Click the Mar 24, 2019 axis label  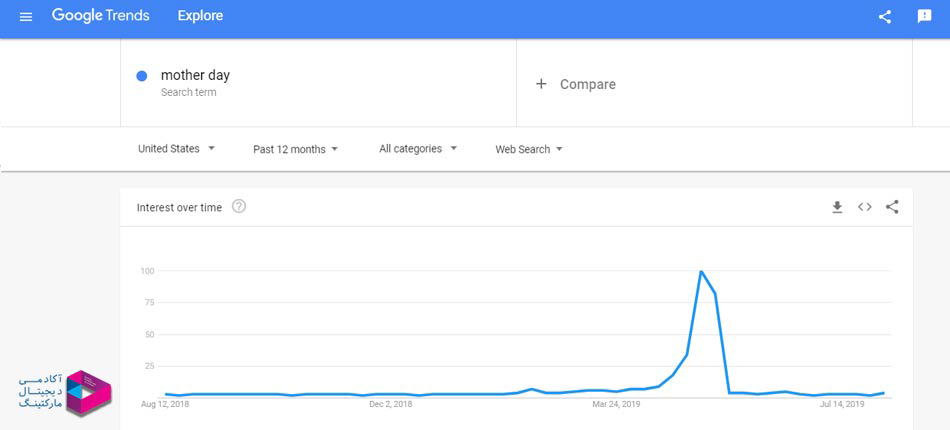[616, 405]
